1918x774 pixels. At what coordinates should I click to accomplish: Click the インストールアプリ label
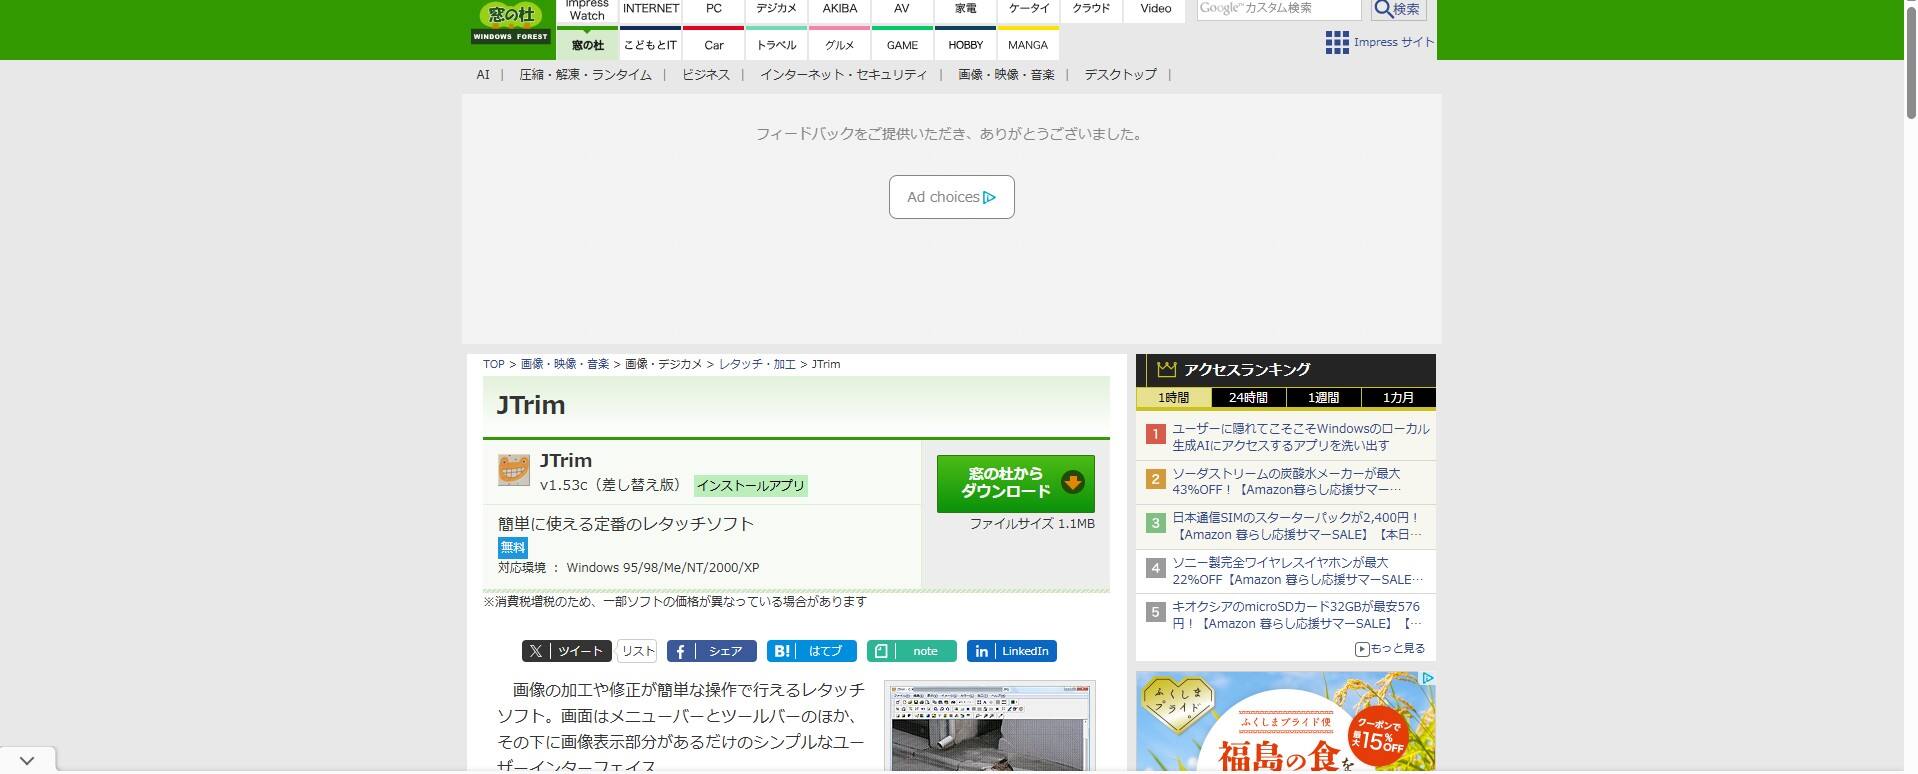[x=751, y=486]
